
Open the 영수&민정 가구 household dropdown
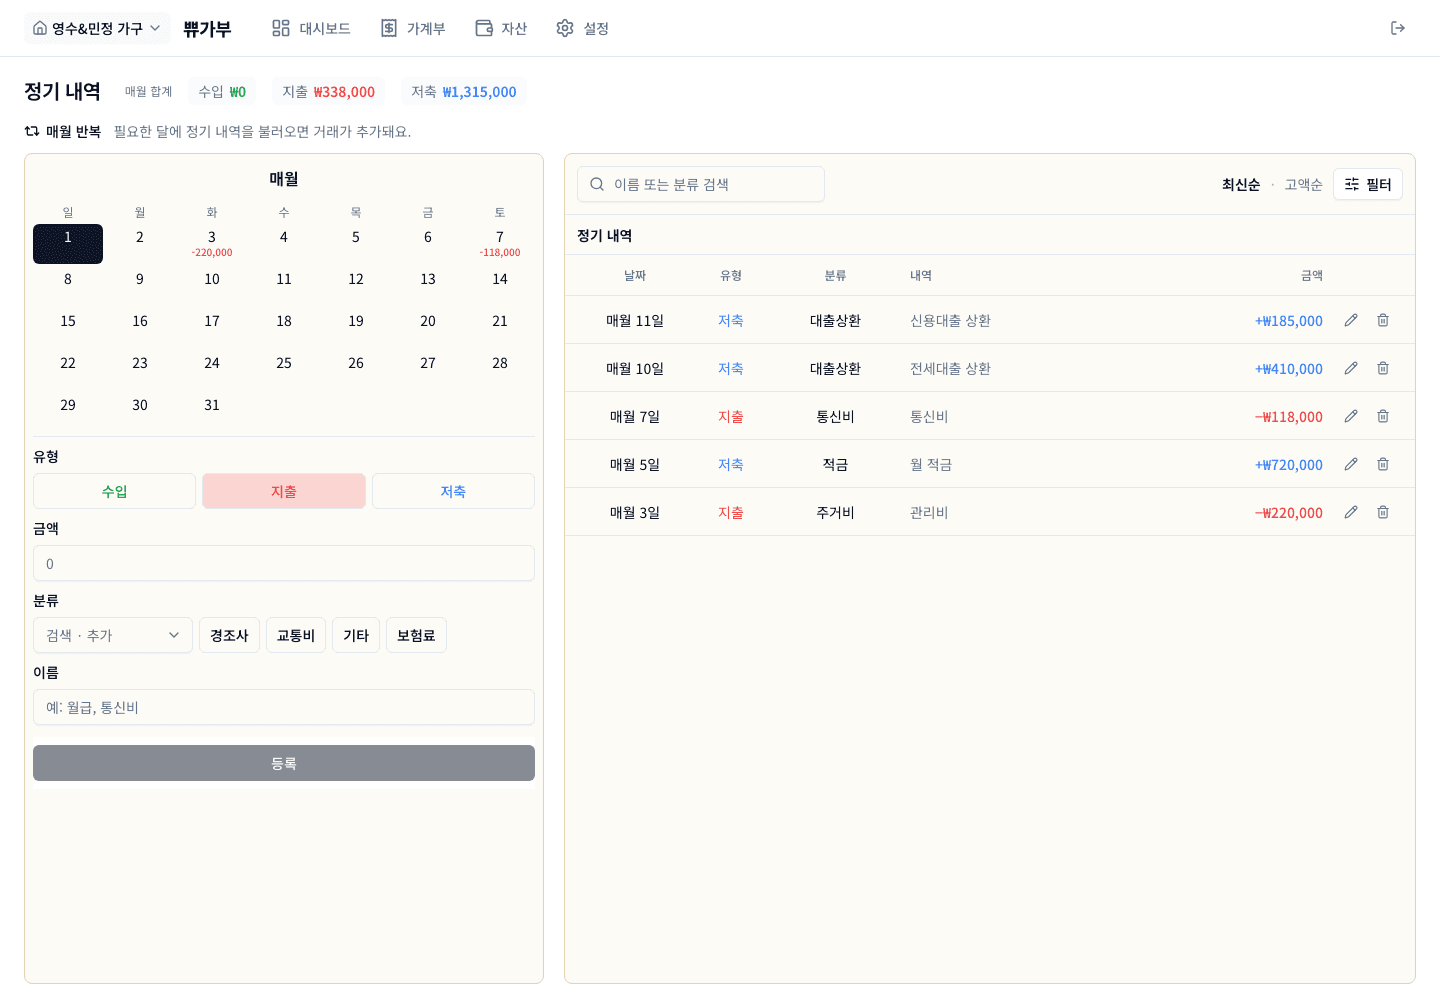click(97, 28)
